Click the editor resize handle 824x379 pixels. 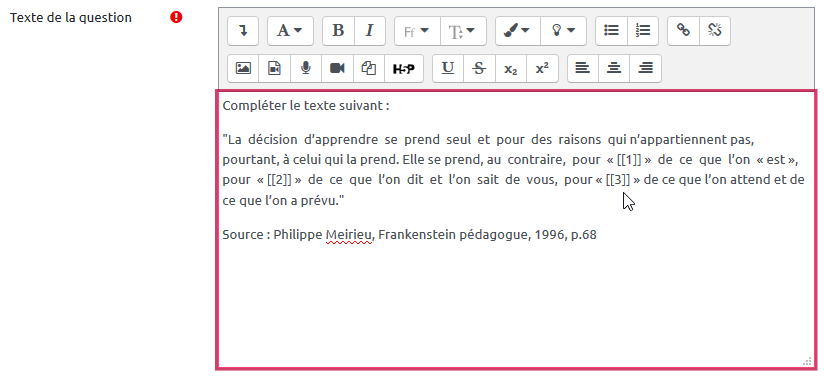(x=808, y=361)
